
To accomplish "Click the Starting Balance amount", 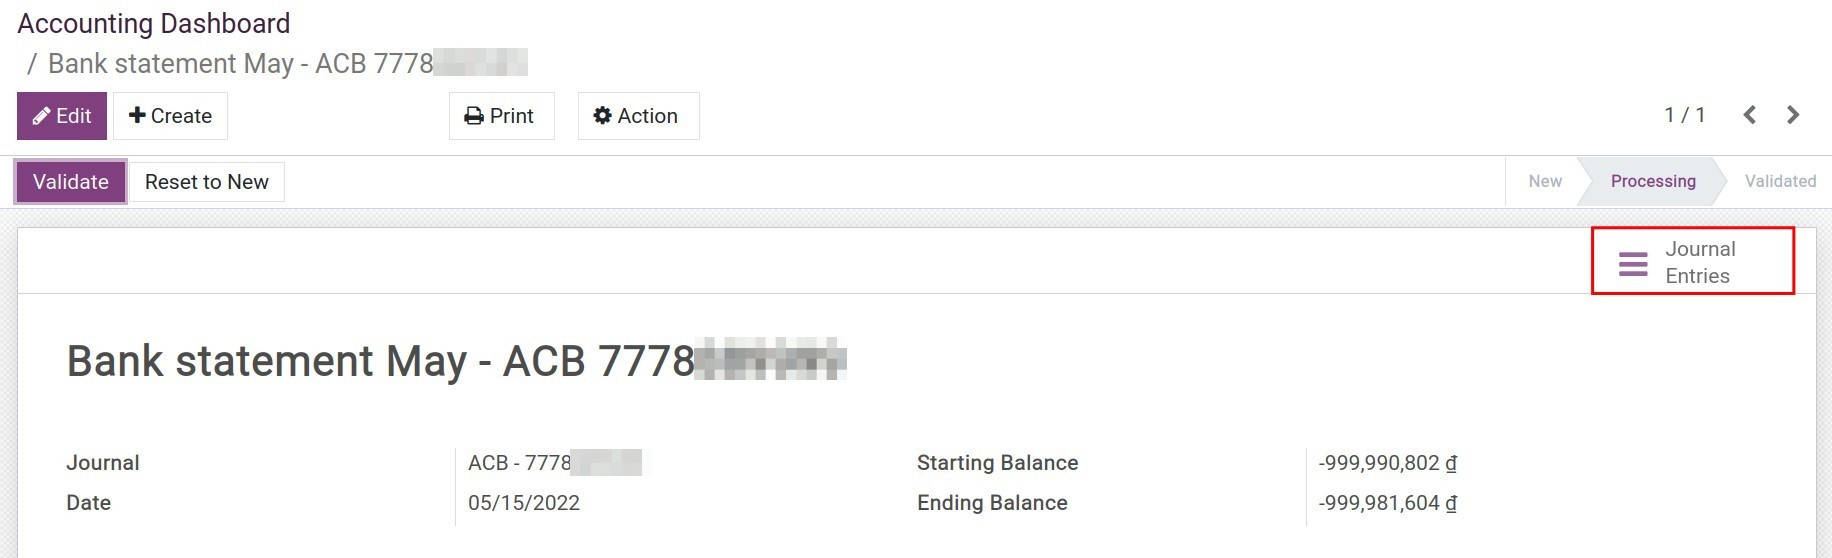I will point(1387,463).
